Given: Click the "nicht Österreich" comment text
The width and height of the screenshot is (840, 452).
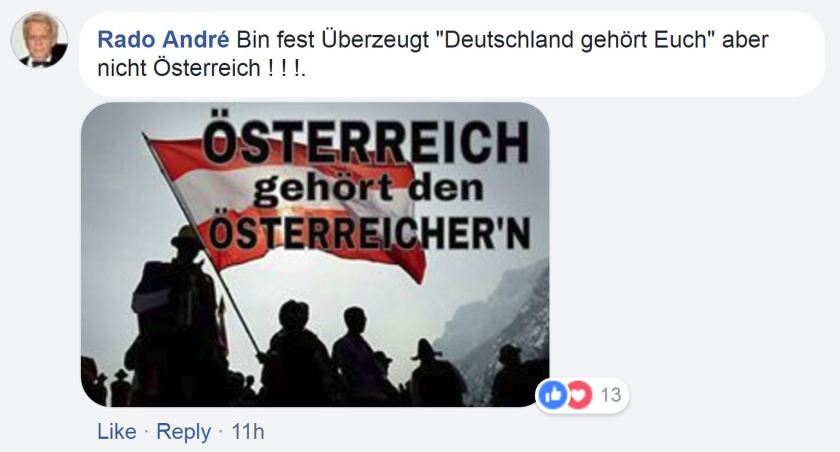Looking at the screenshot, I should pyautogui.click(x=179, y=69).
